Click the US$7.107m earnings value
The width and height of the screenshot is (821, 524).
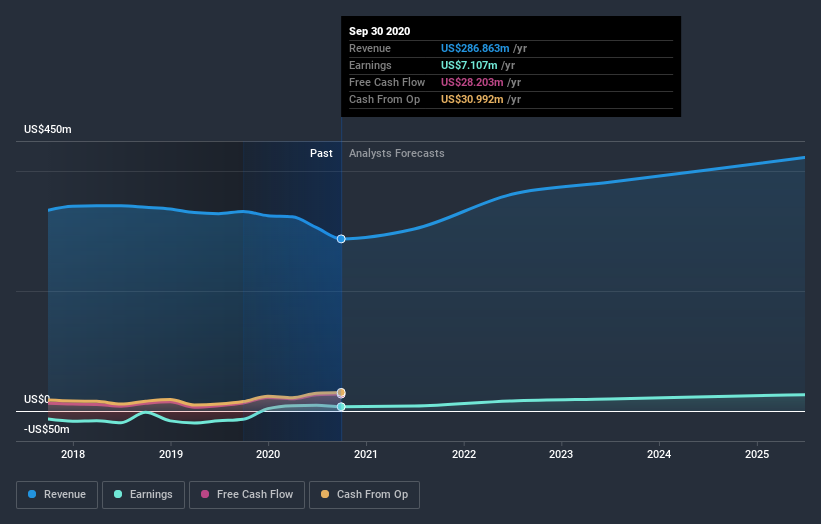(469, 65)
